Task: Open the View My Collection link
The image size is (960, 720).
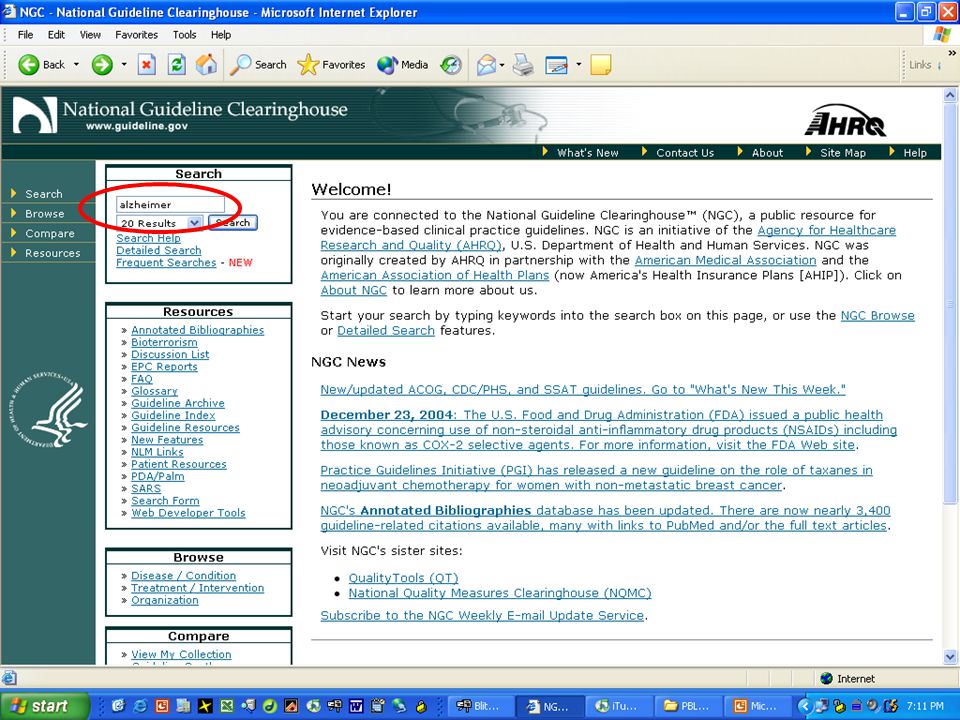Action: click(x=181, y=654)
